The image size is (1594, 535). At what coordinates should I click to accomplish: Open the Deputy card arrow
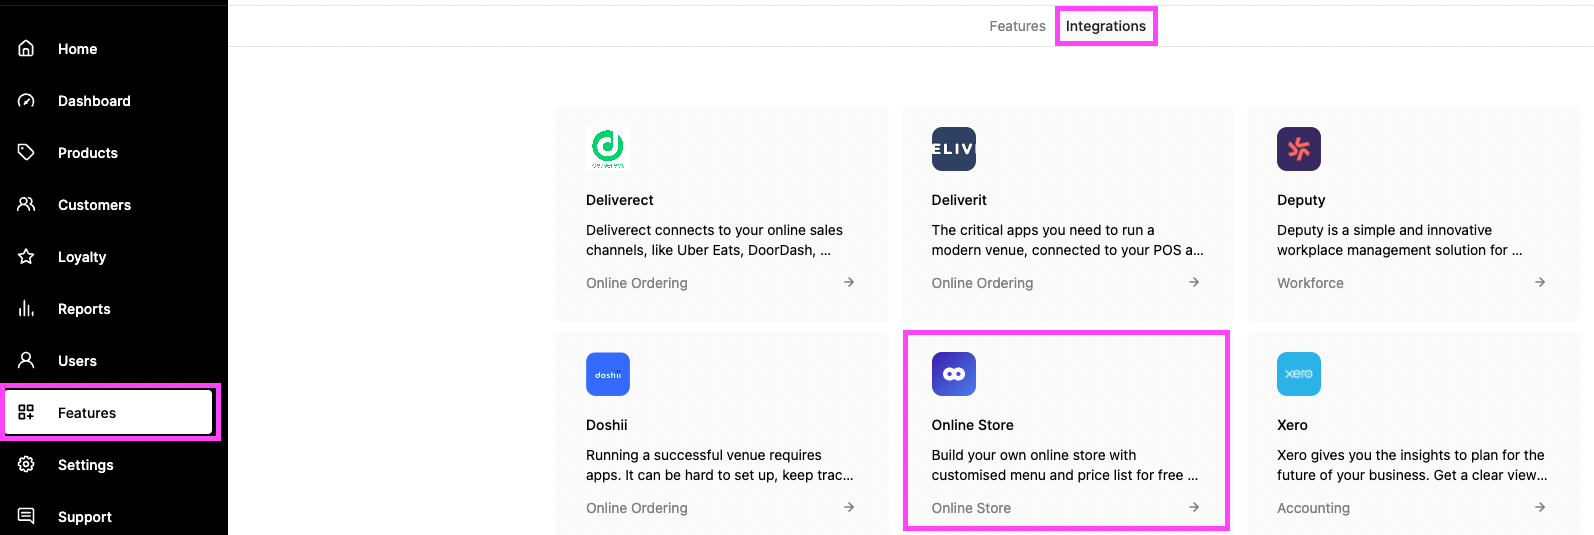[1540, 282]
